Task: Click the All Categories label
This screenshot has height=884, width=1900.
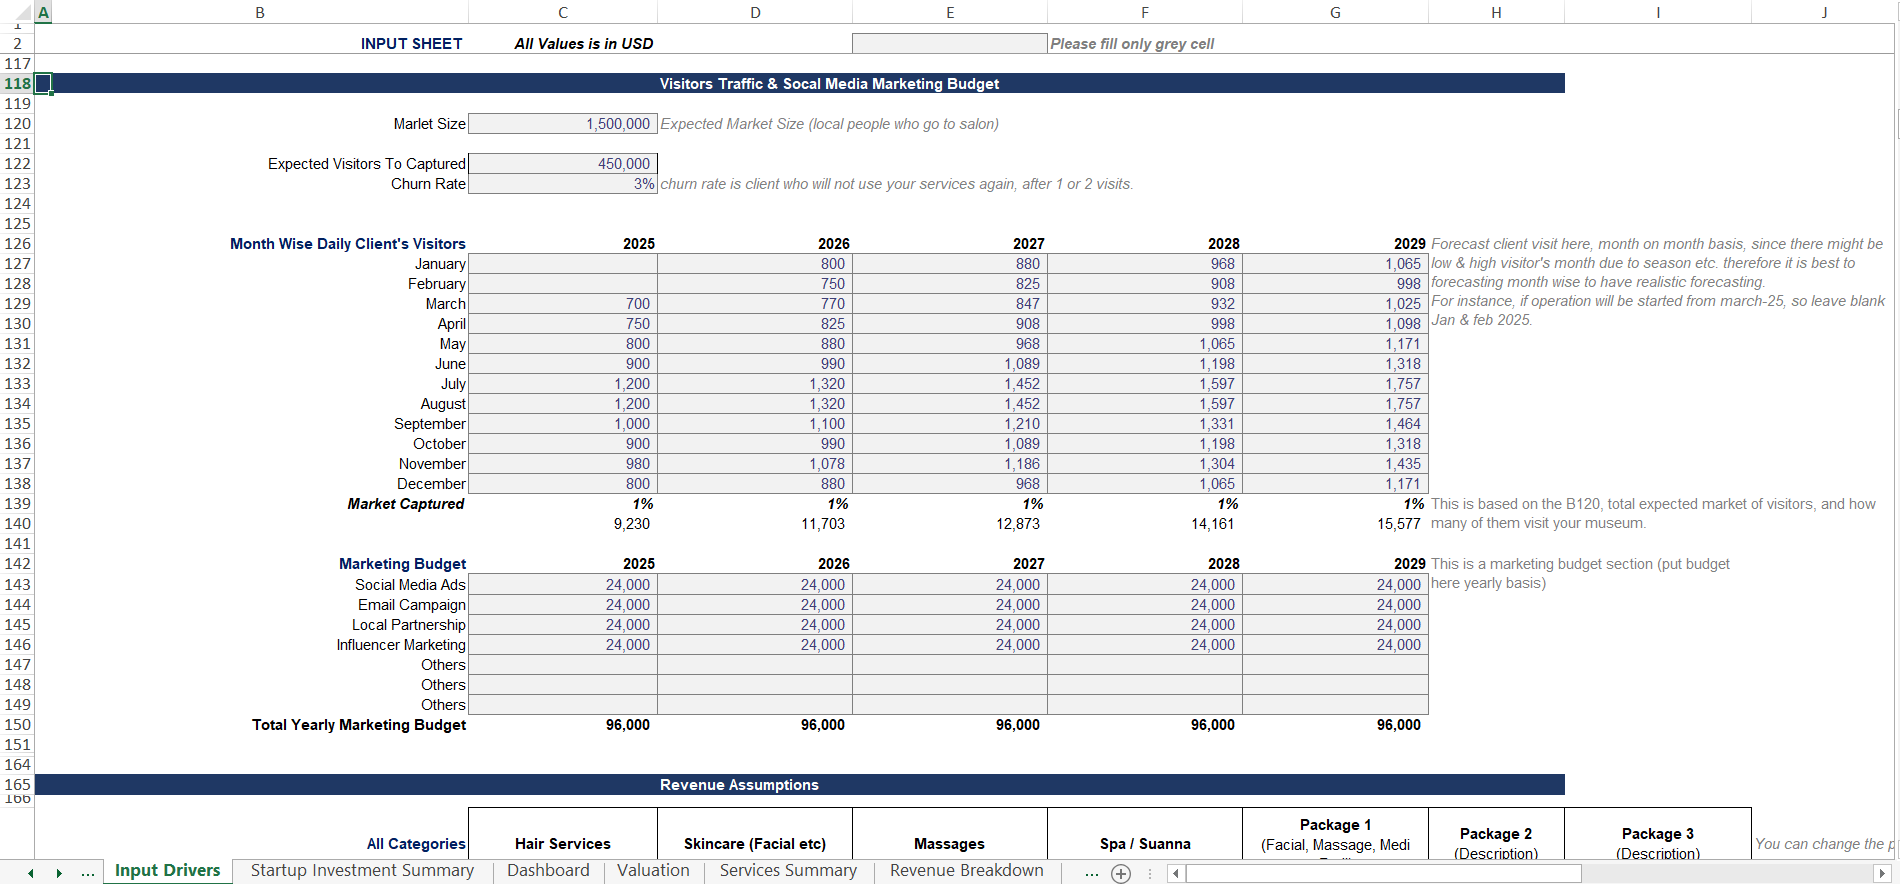Action: 416,844
